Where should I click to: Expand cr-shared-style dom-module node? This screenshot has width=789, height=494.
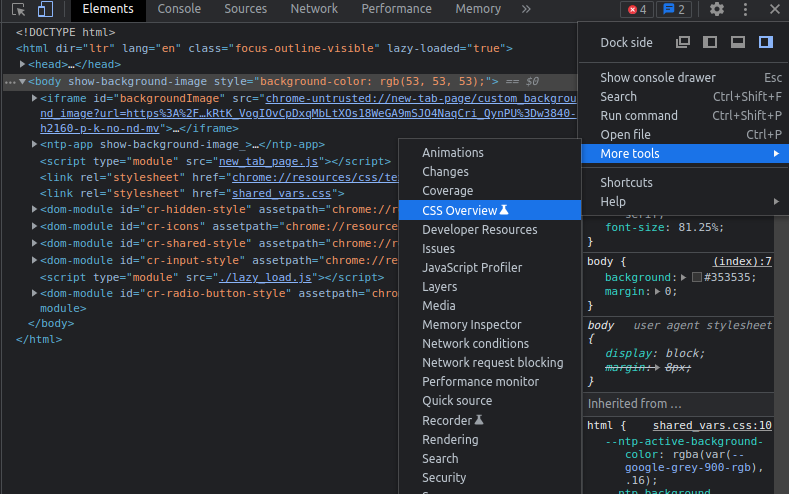pos(34,243)
